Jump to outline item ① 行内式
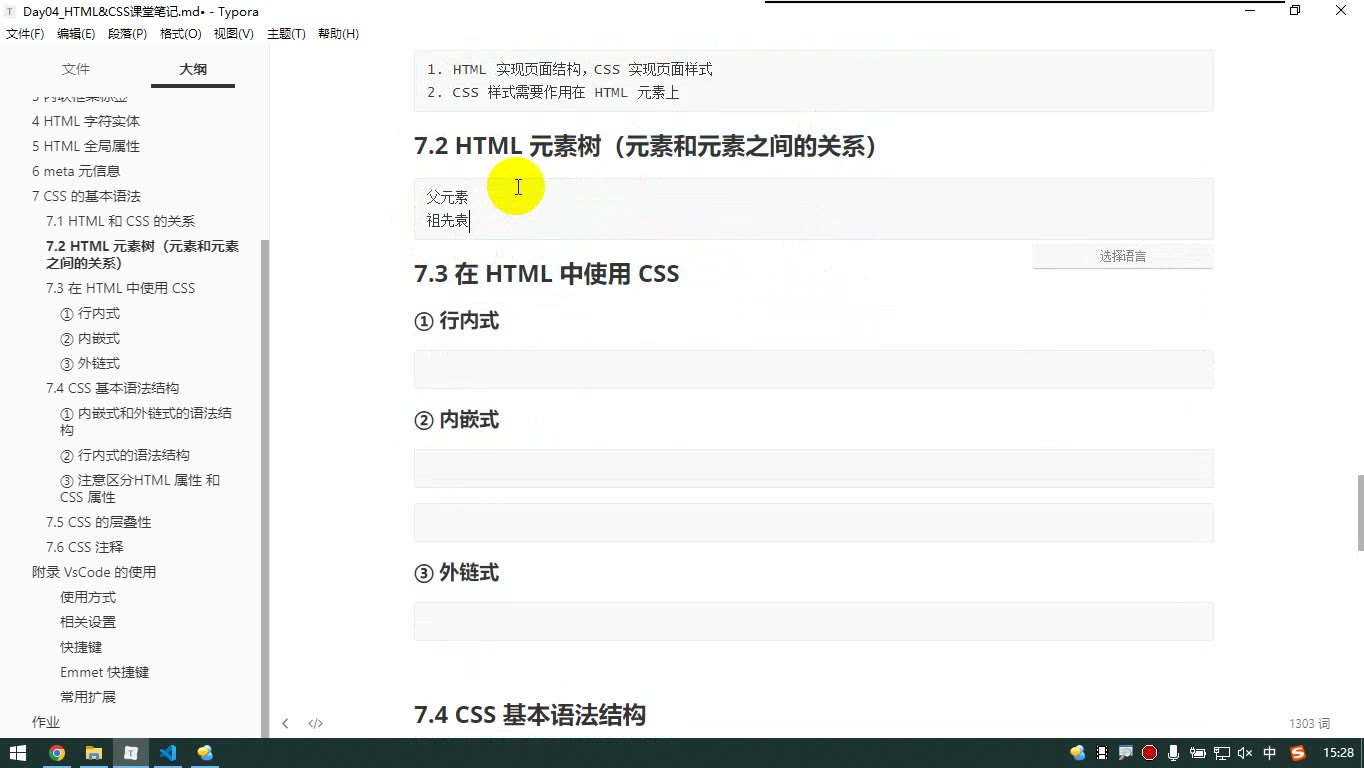 [x=90, y=314]
